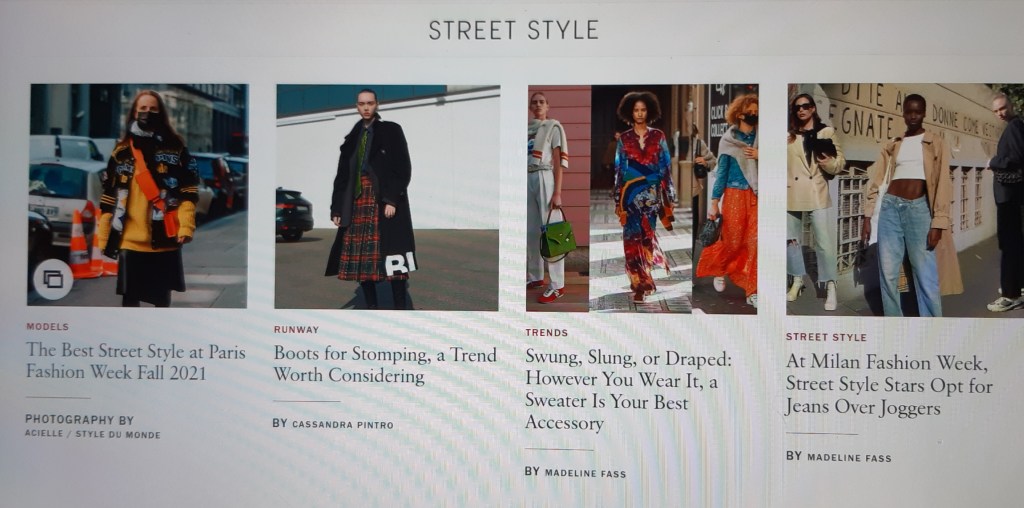Click the red STREET STYLE category label
This screenshot has width=1024, height=508.
[x=825, y=337]
